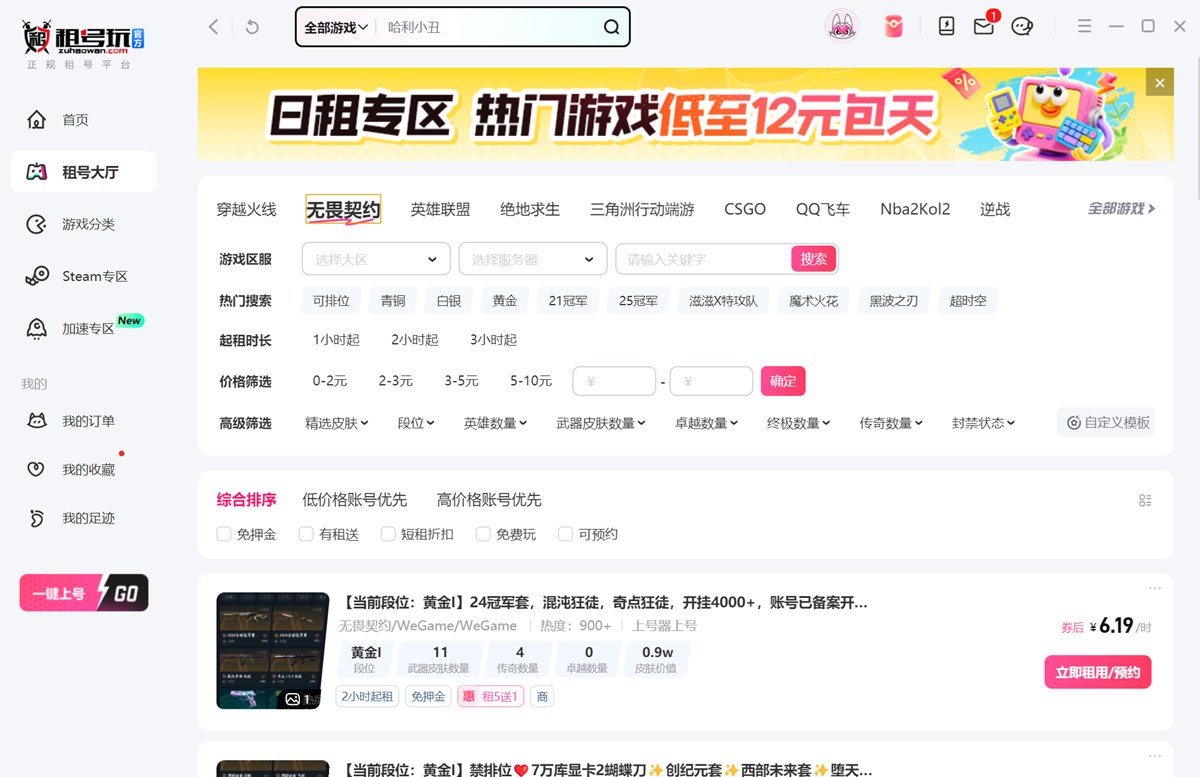Expand the 选择大区 dropdown

tap(375, 258)
